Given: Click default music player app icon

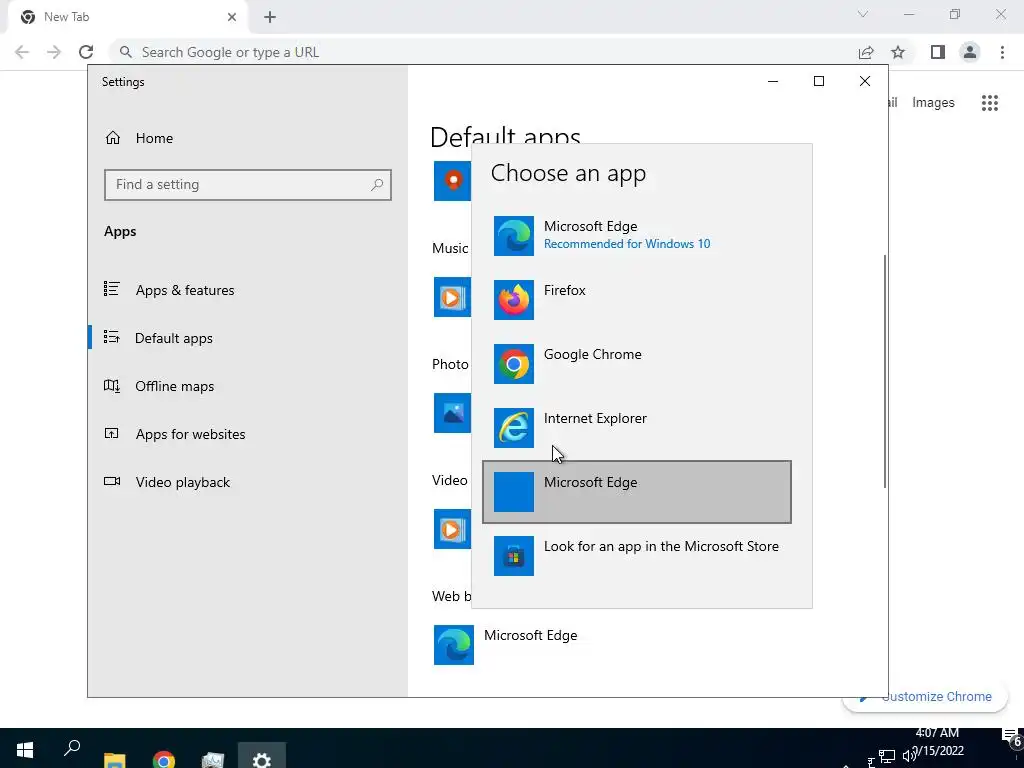Looking at the screenshot, I should (452, 297).
